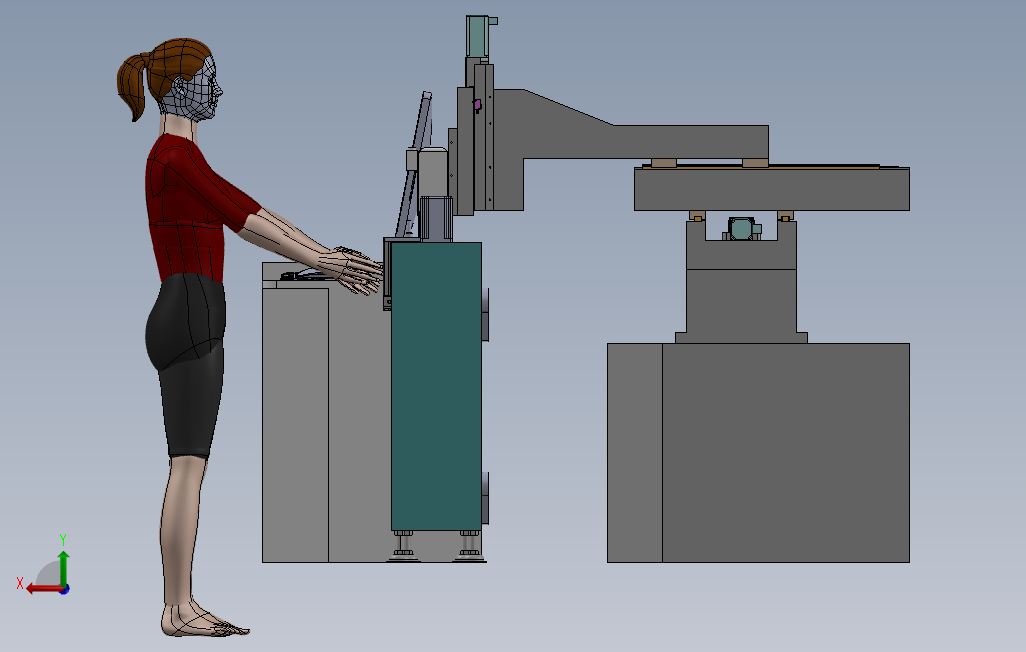Select the mannequin's outstretched hands

click(x=355, y=270)
